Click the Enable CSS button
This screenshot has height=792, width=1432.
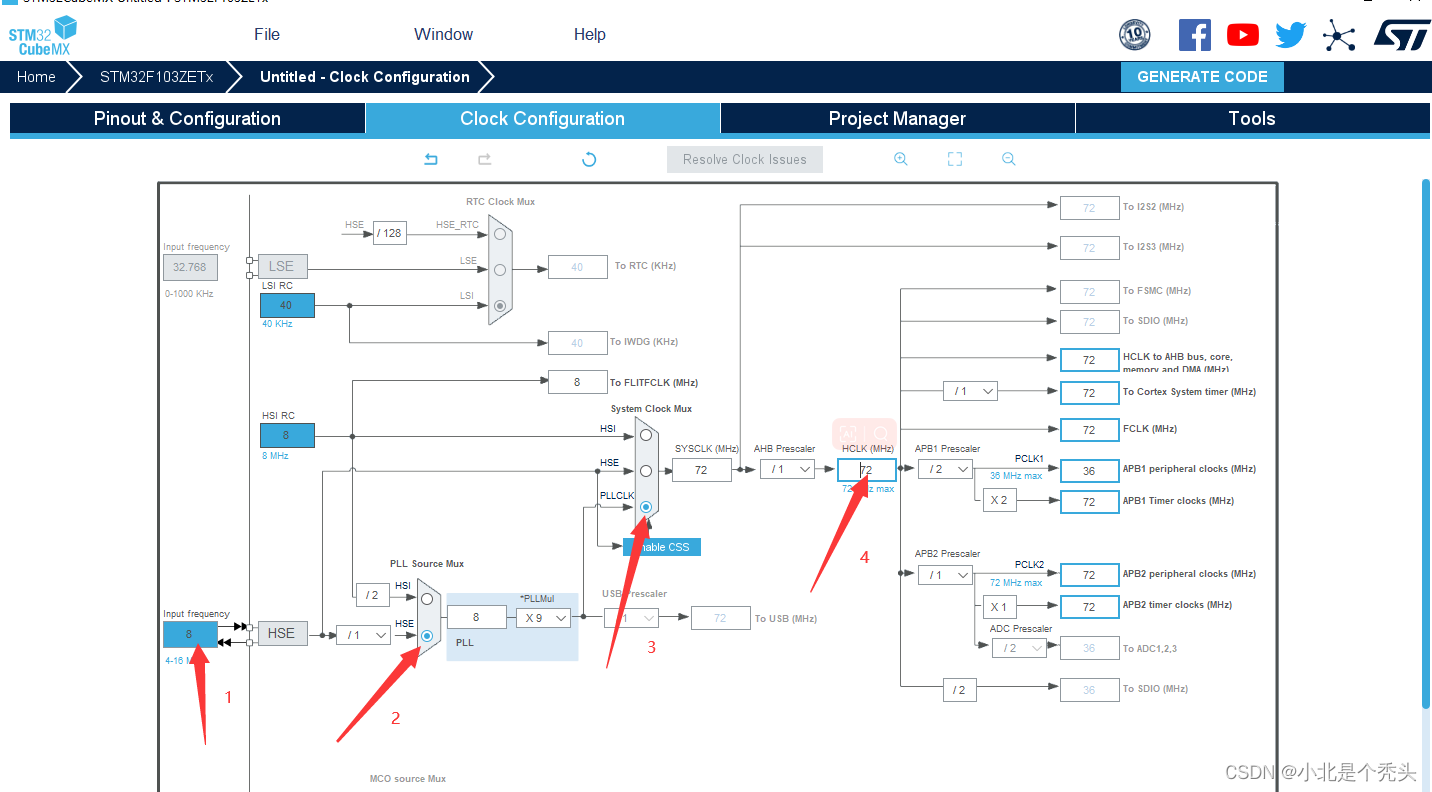point(661,547)
